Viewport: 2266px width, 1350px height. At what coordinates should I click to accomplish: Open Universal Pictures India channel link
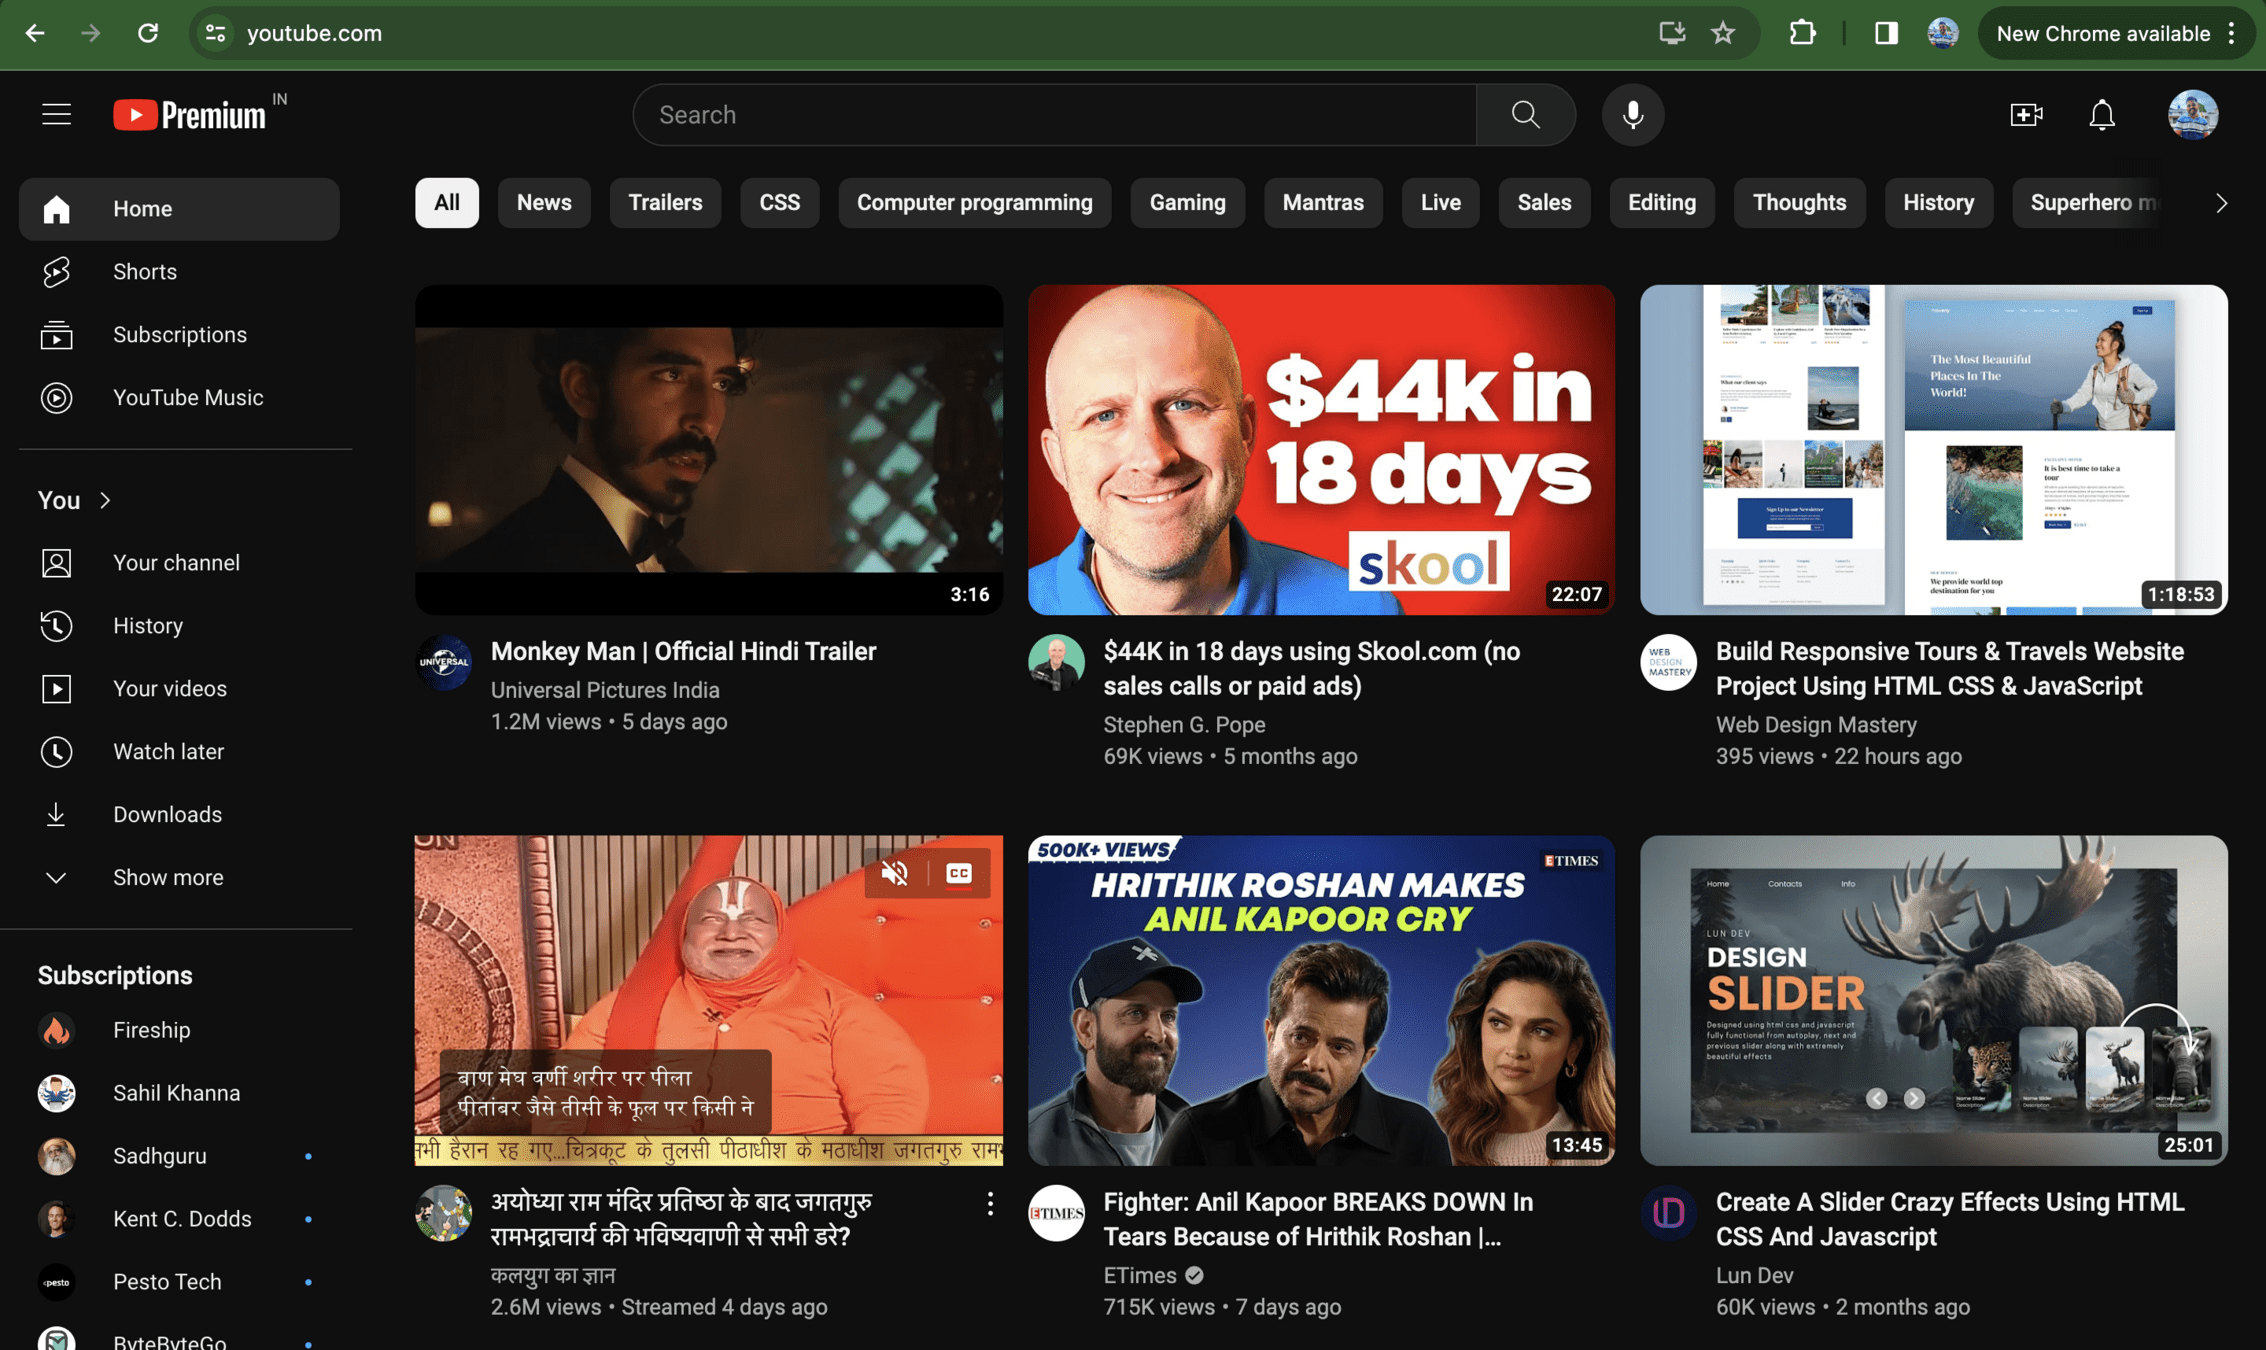click(x=604, y=690)
